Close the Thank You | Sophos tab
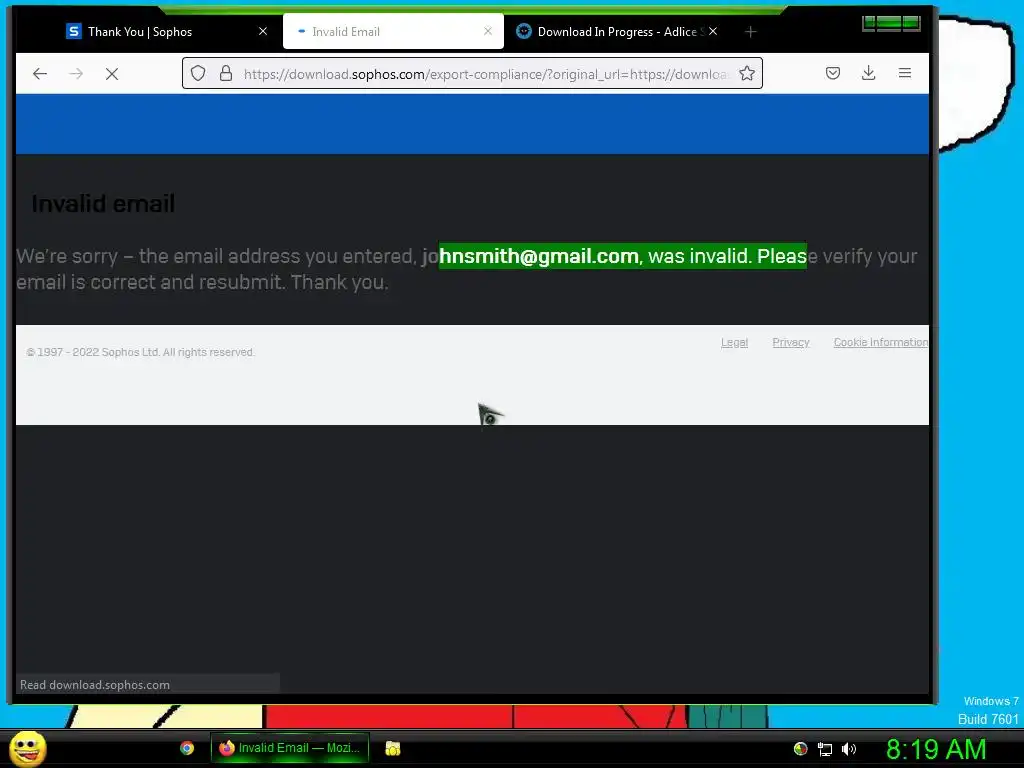Viewport: 1024px width, 768px height. click(263, 31)
